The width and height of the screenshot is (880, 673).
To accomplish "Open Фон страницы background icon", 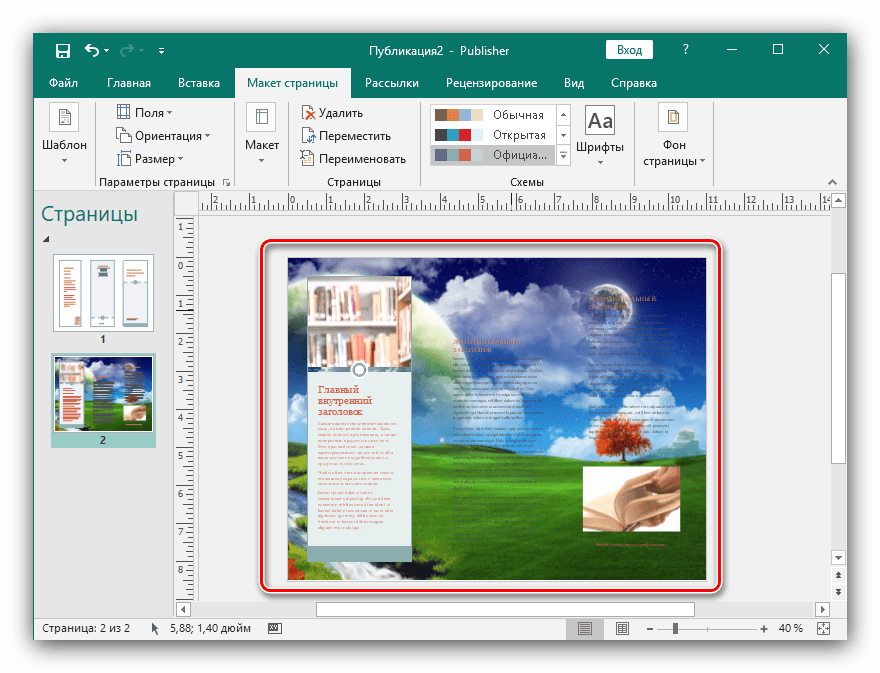I will tap(673, 118).
